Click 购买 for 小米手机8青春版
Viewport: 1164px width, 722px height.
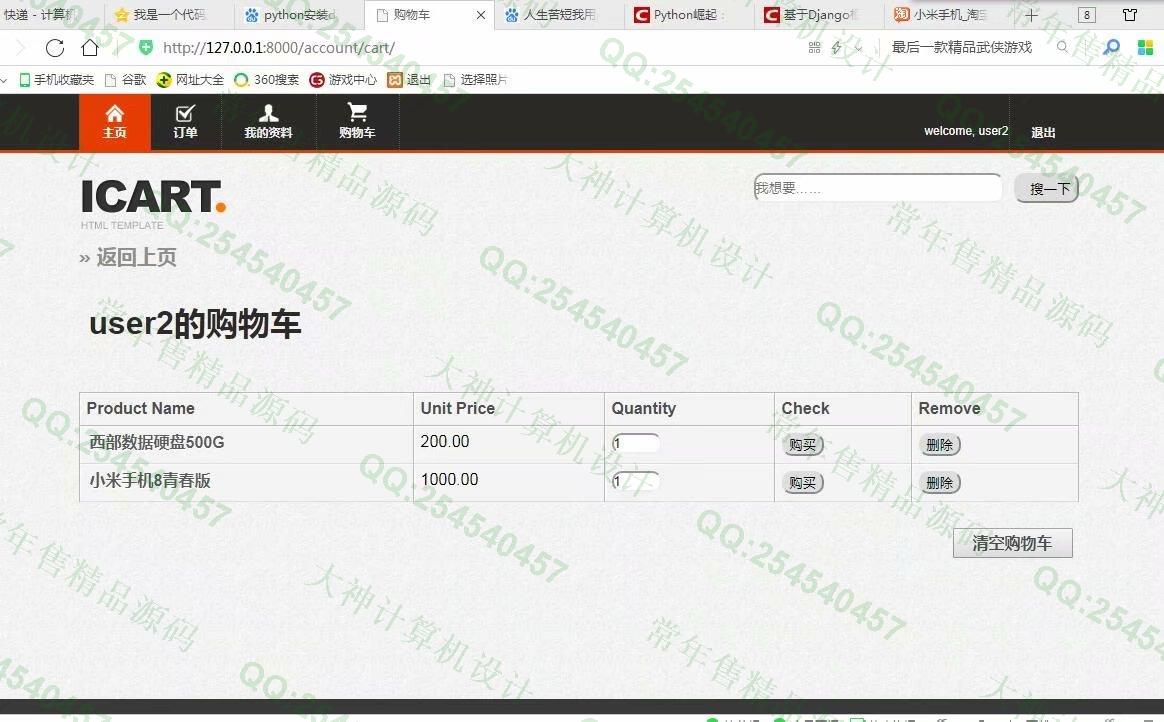[802, 482]
